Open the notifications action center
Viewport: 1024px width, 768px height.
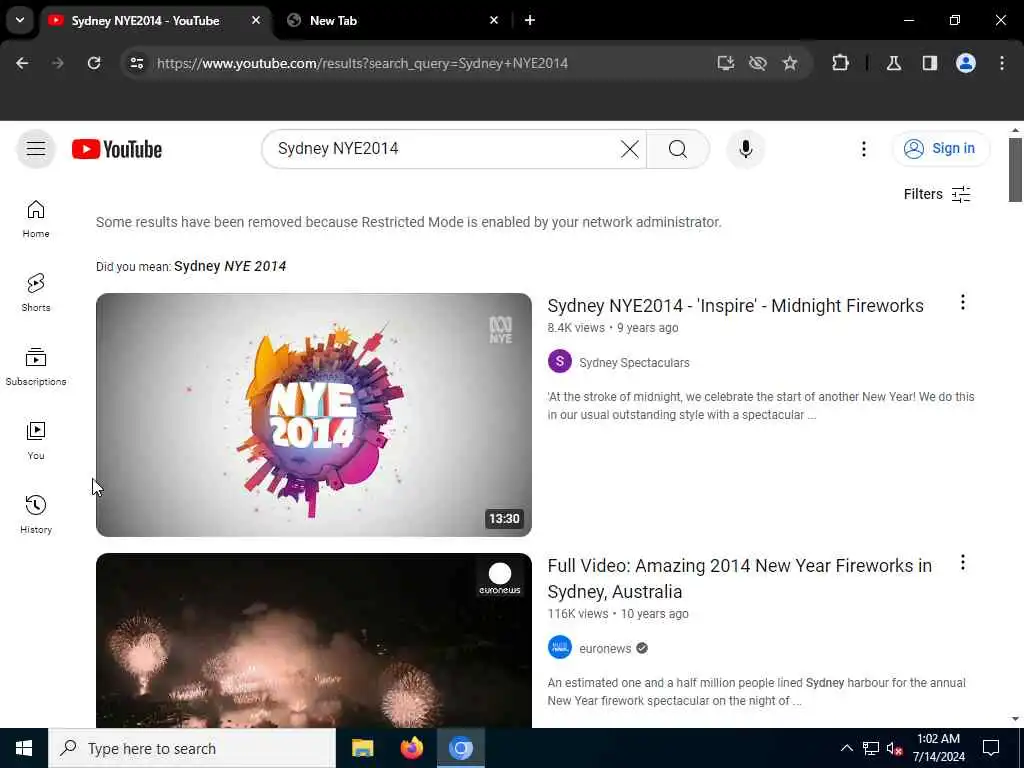coord(991,748)
